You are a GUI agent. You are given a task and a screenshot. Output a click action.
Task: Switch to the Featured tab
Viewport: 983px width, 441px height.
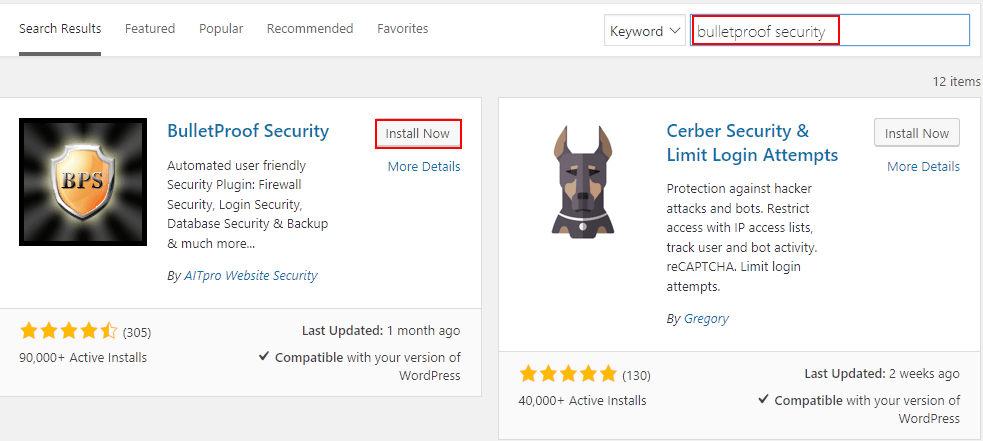tap(150, 29)
